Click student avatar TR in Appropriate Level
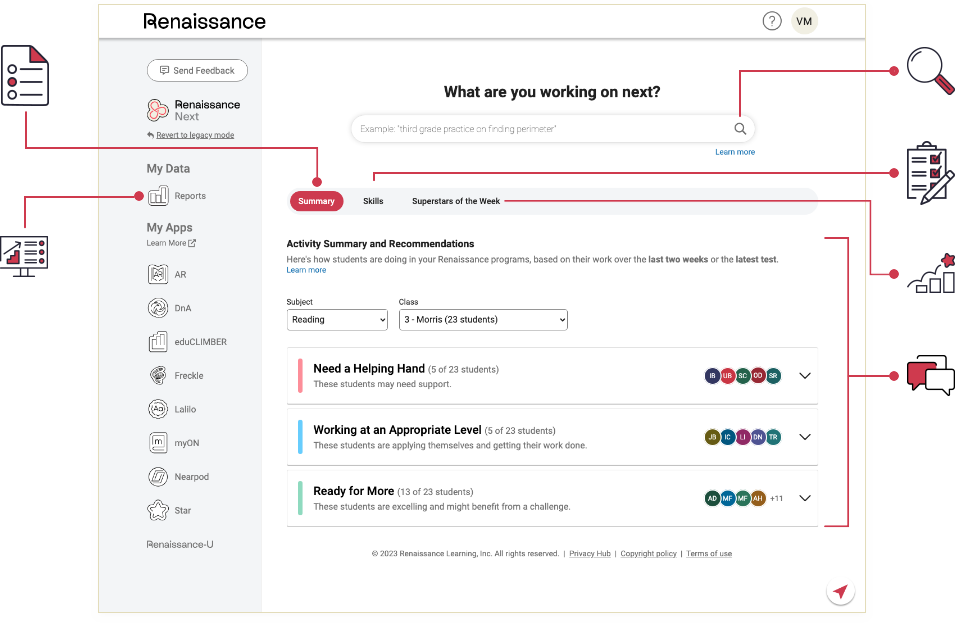 click(773, 437)
